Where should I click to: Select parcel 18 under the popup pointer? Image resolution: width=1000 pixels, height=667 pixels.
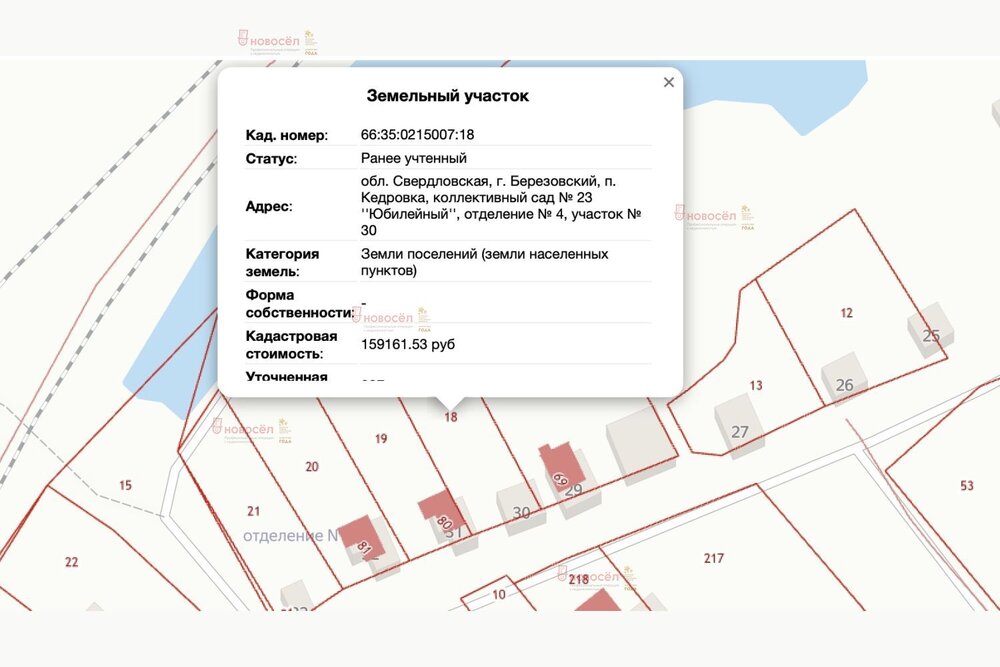(451, 416)
